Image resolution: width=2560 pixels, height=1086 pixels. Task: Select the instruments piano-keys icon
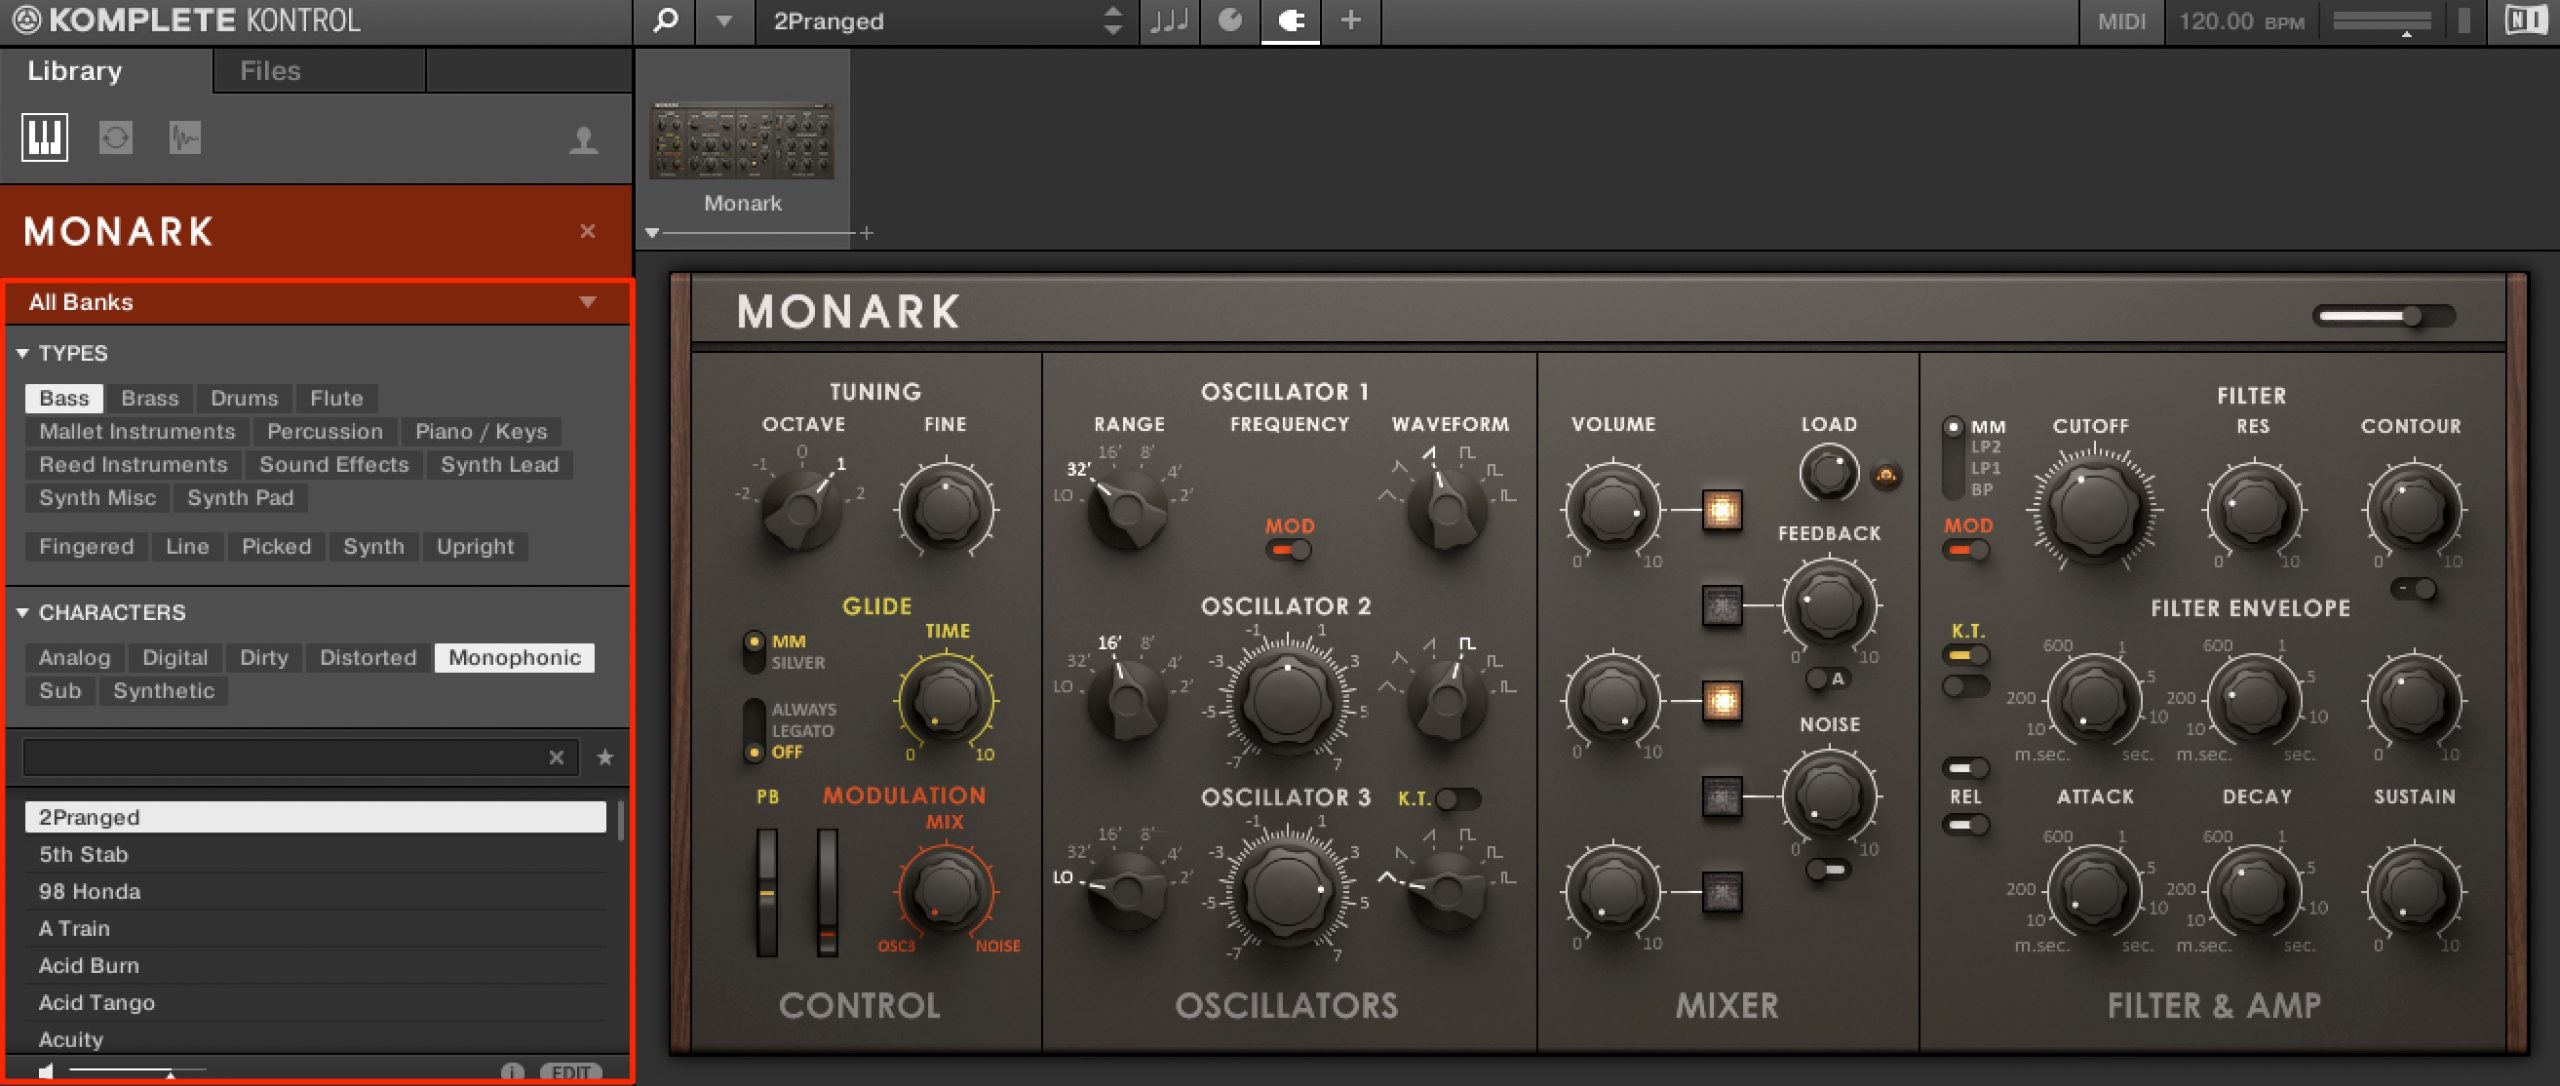pyautogui.click(x=45, y=137)
